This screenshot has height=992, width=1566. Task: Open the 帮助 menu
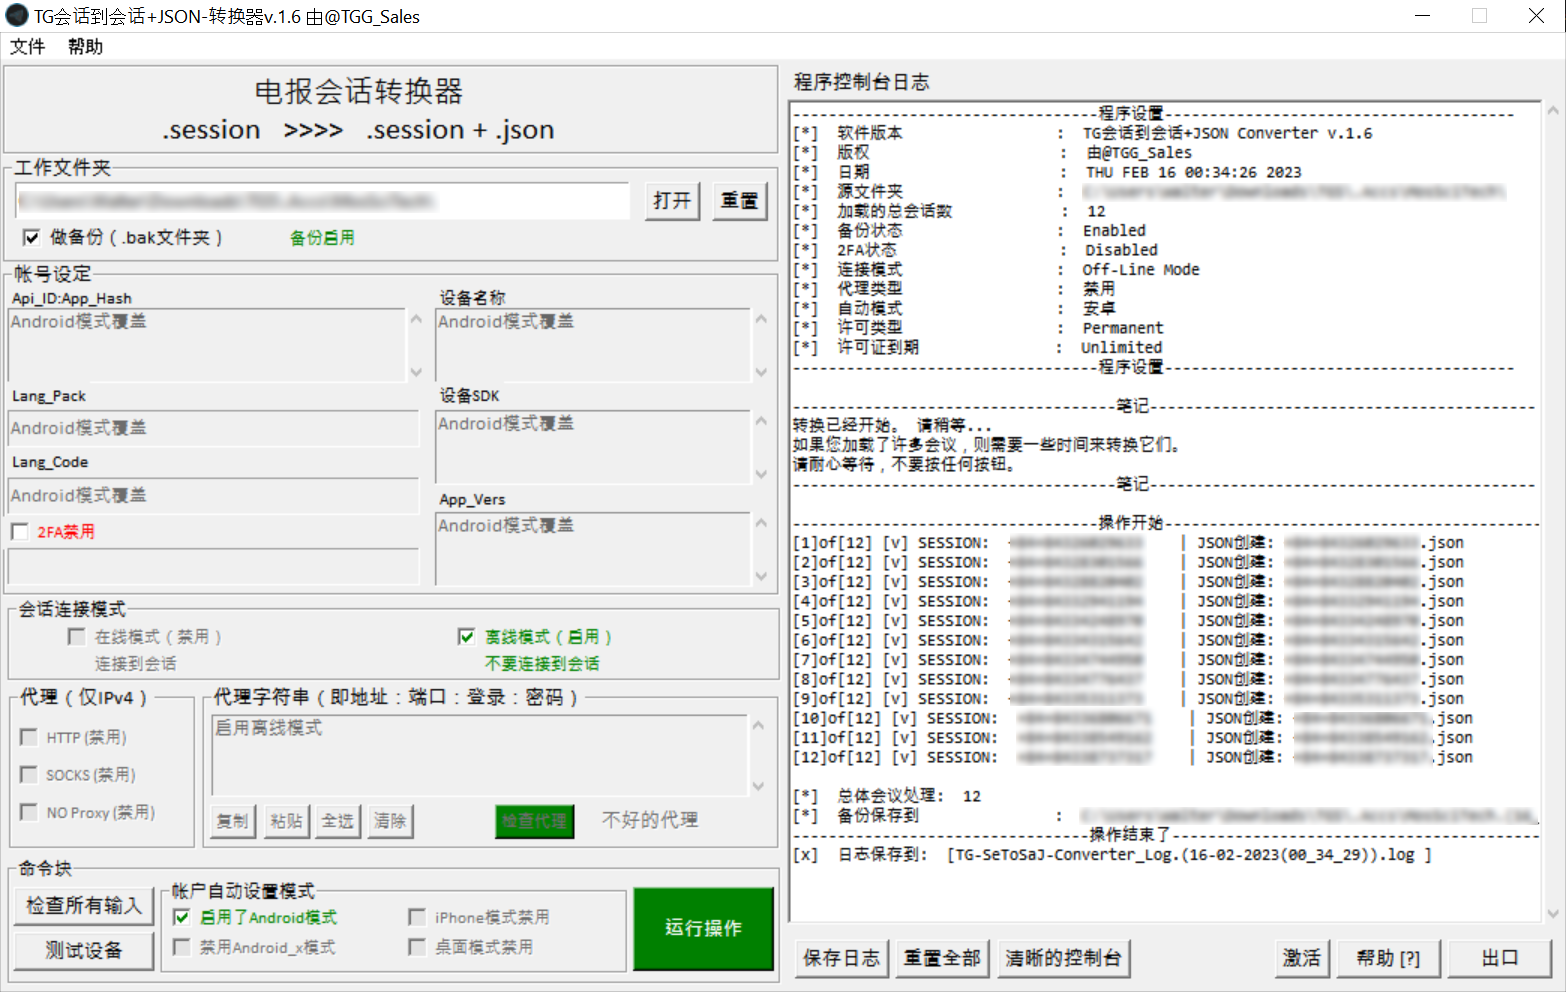86,47
